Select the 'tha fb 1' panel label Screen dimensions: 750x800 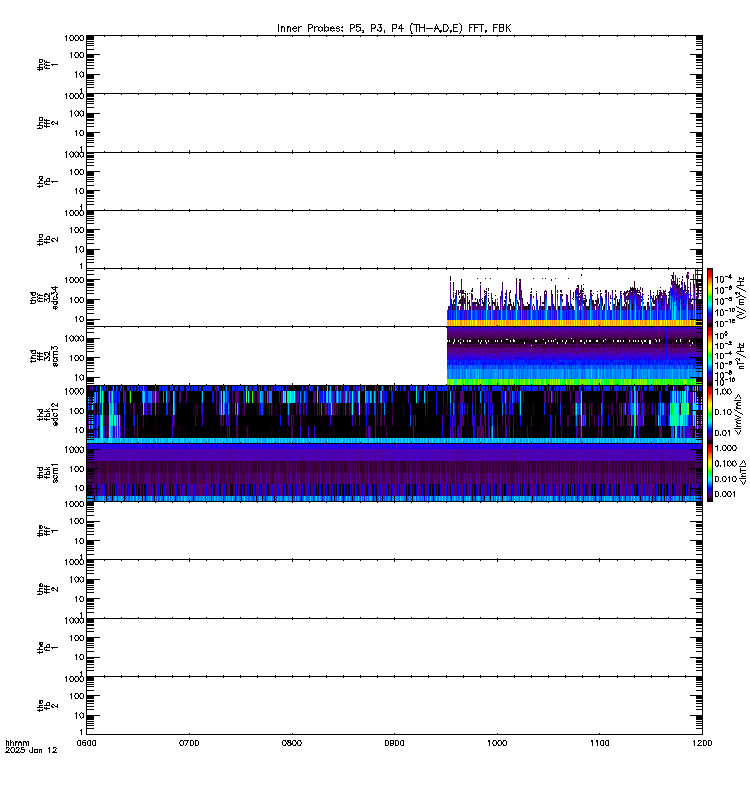pos(47,181)
